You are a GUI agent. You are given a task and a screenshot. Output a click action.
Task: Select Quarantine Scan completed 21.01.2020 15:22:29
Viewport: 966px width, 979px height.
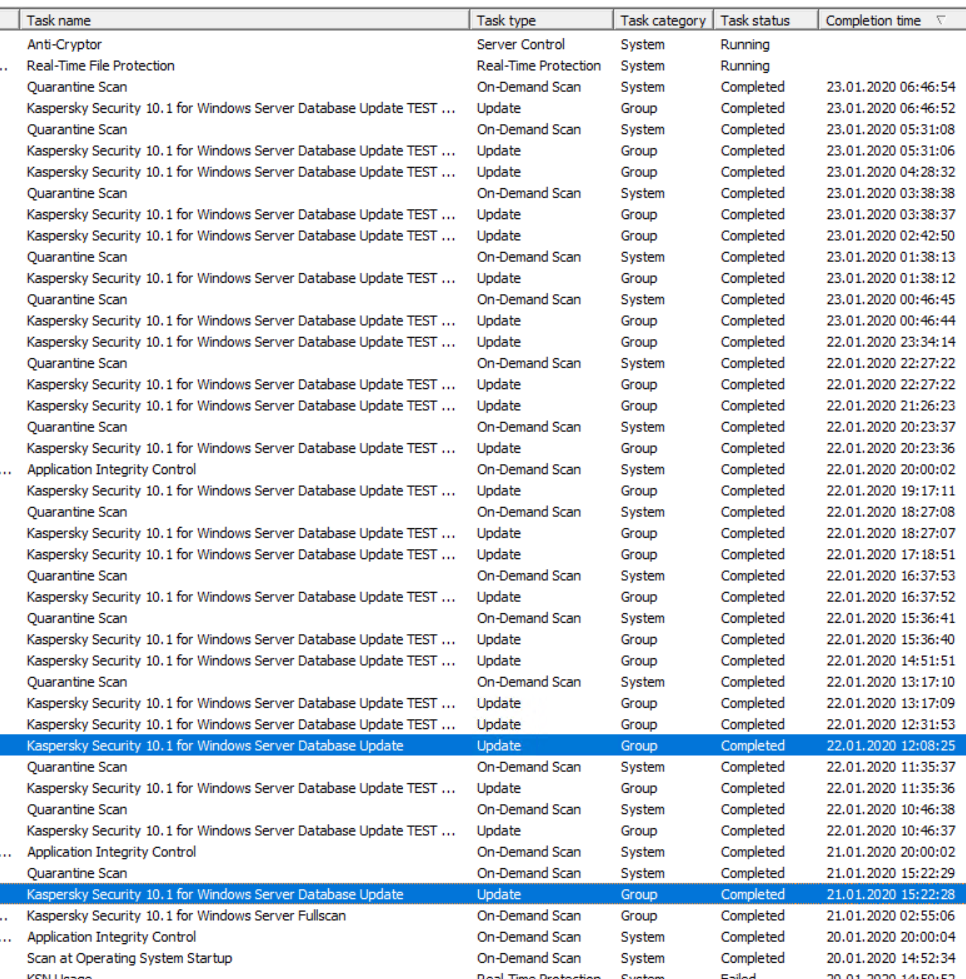pyautogui.click(x=483, y=872)
